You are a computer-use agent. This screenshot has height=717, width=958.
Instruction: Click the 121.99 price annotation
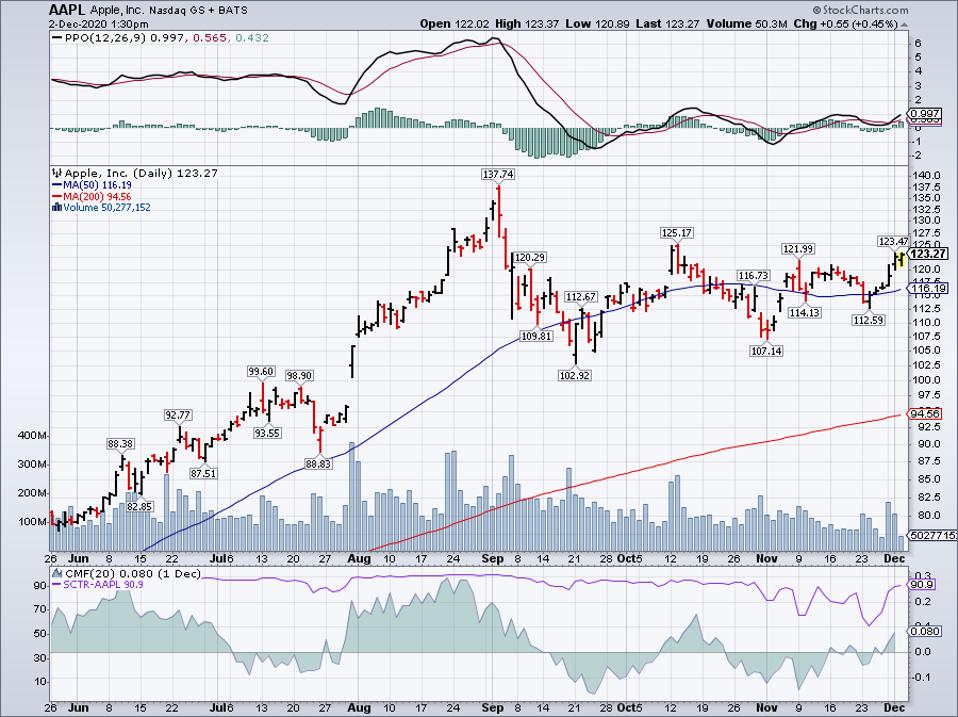(x=799, y=249)
